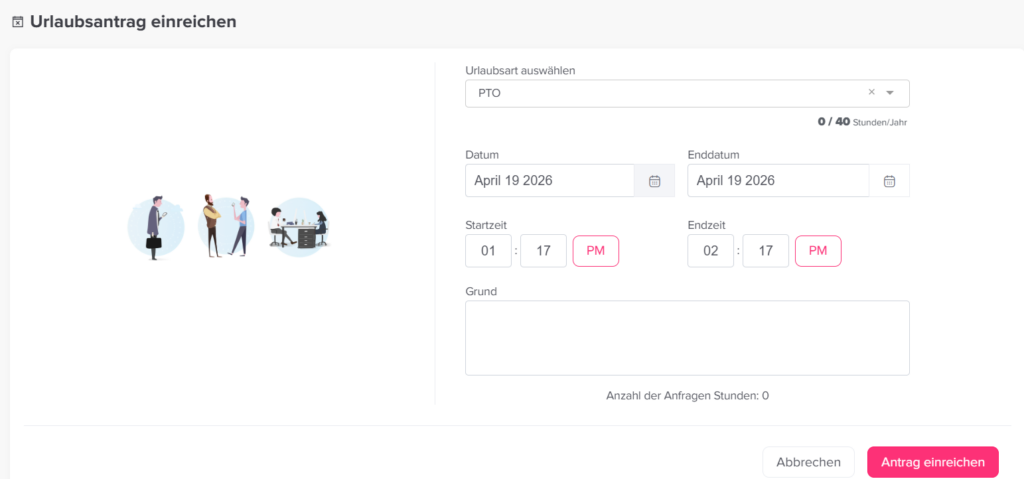Click the Enddatum date input field
Viewport: 1024px width, 479px height.
[777, 181]
